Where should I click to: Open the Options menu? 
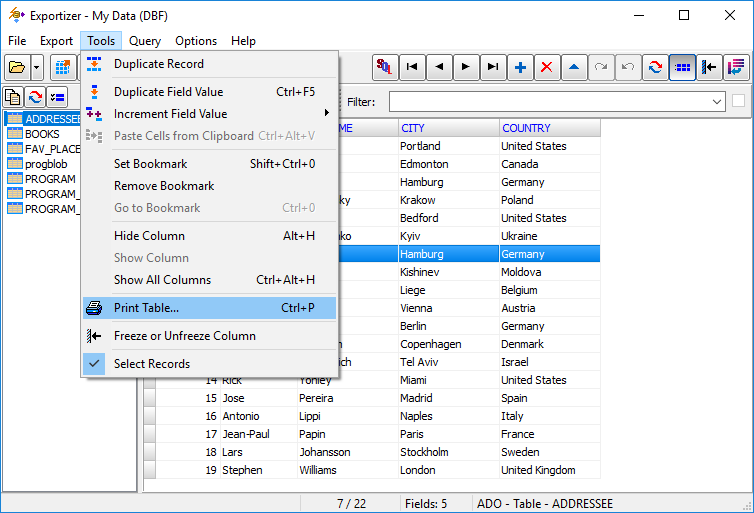pyautogui.click(x=196, y=41)
